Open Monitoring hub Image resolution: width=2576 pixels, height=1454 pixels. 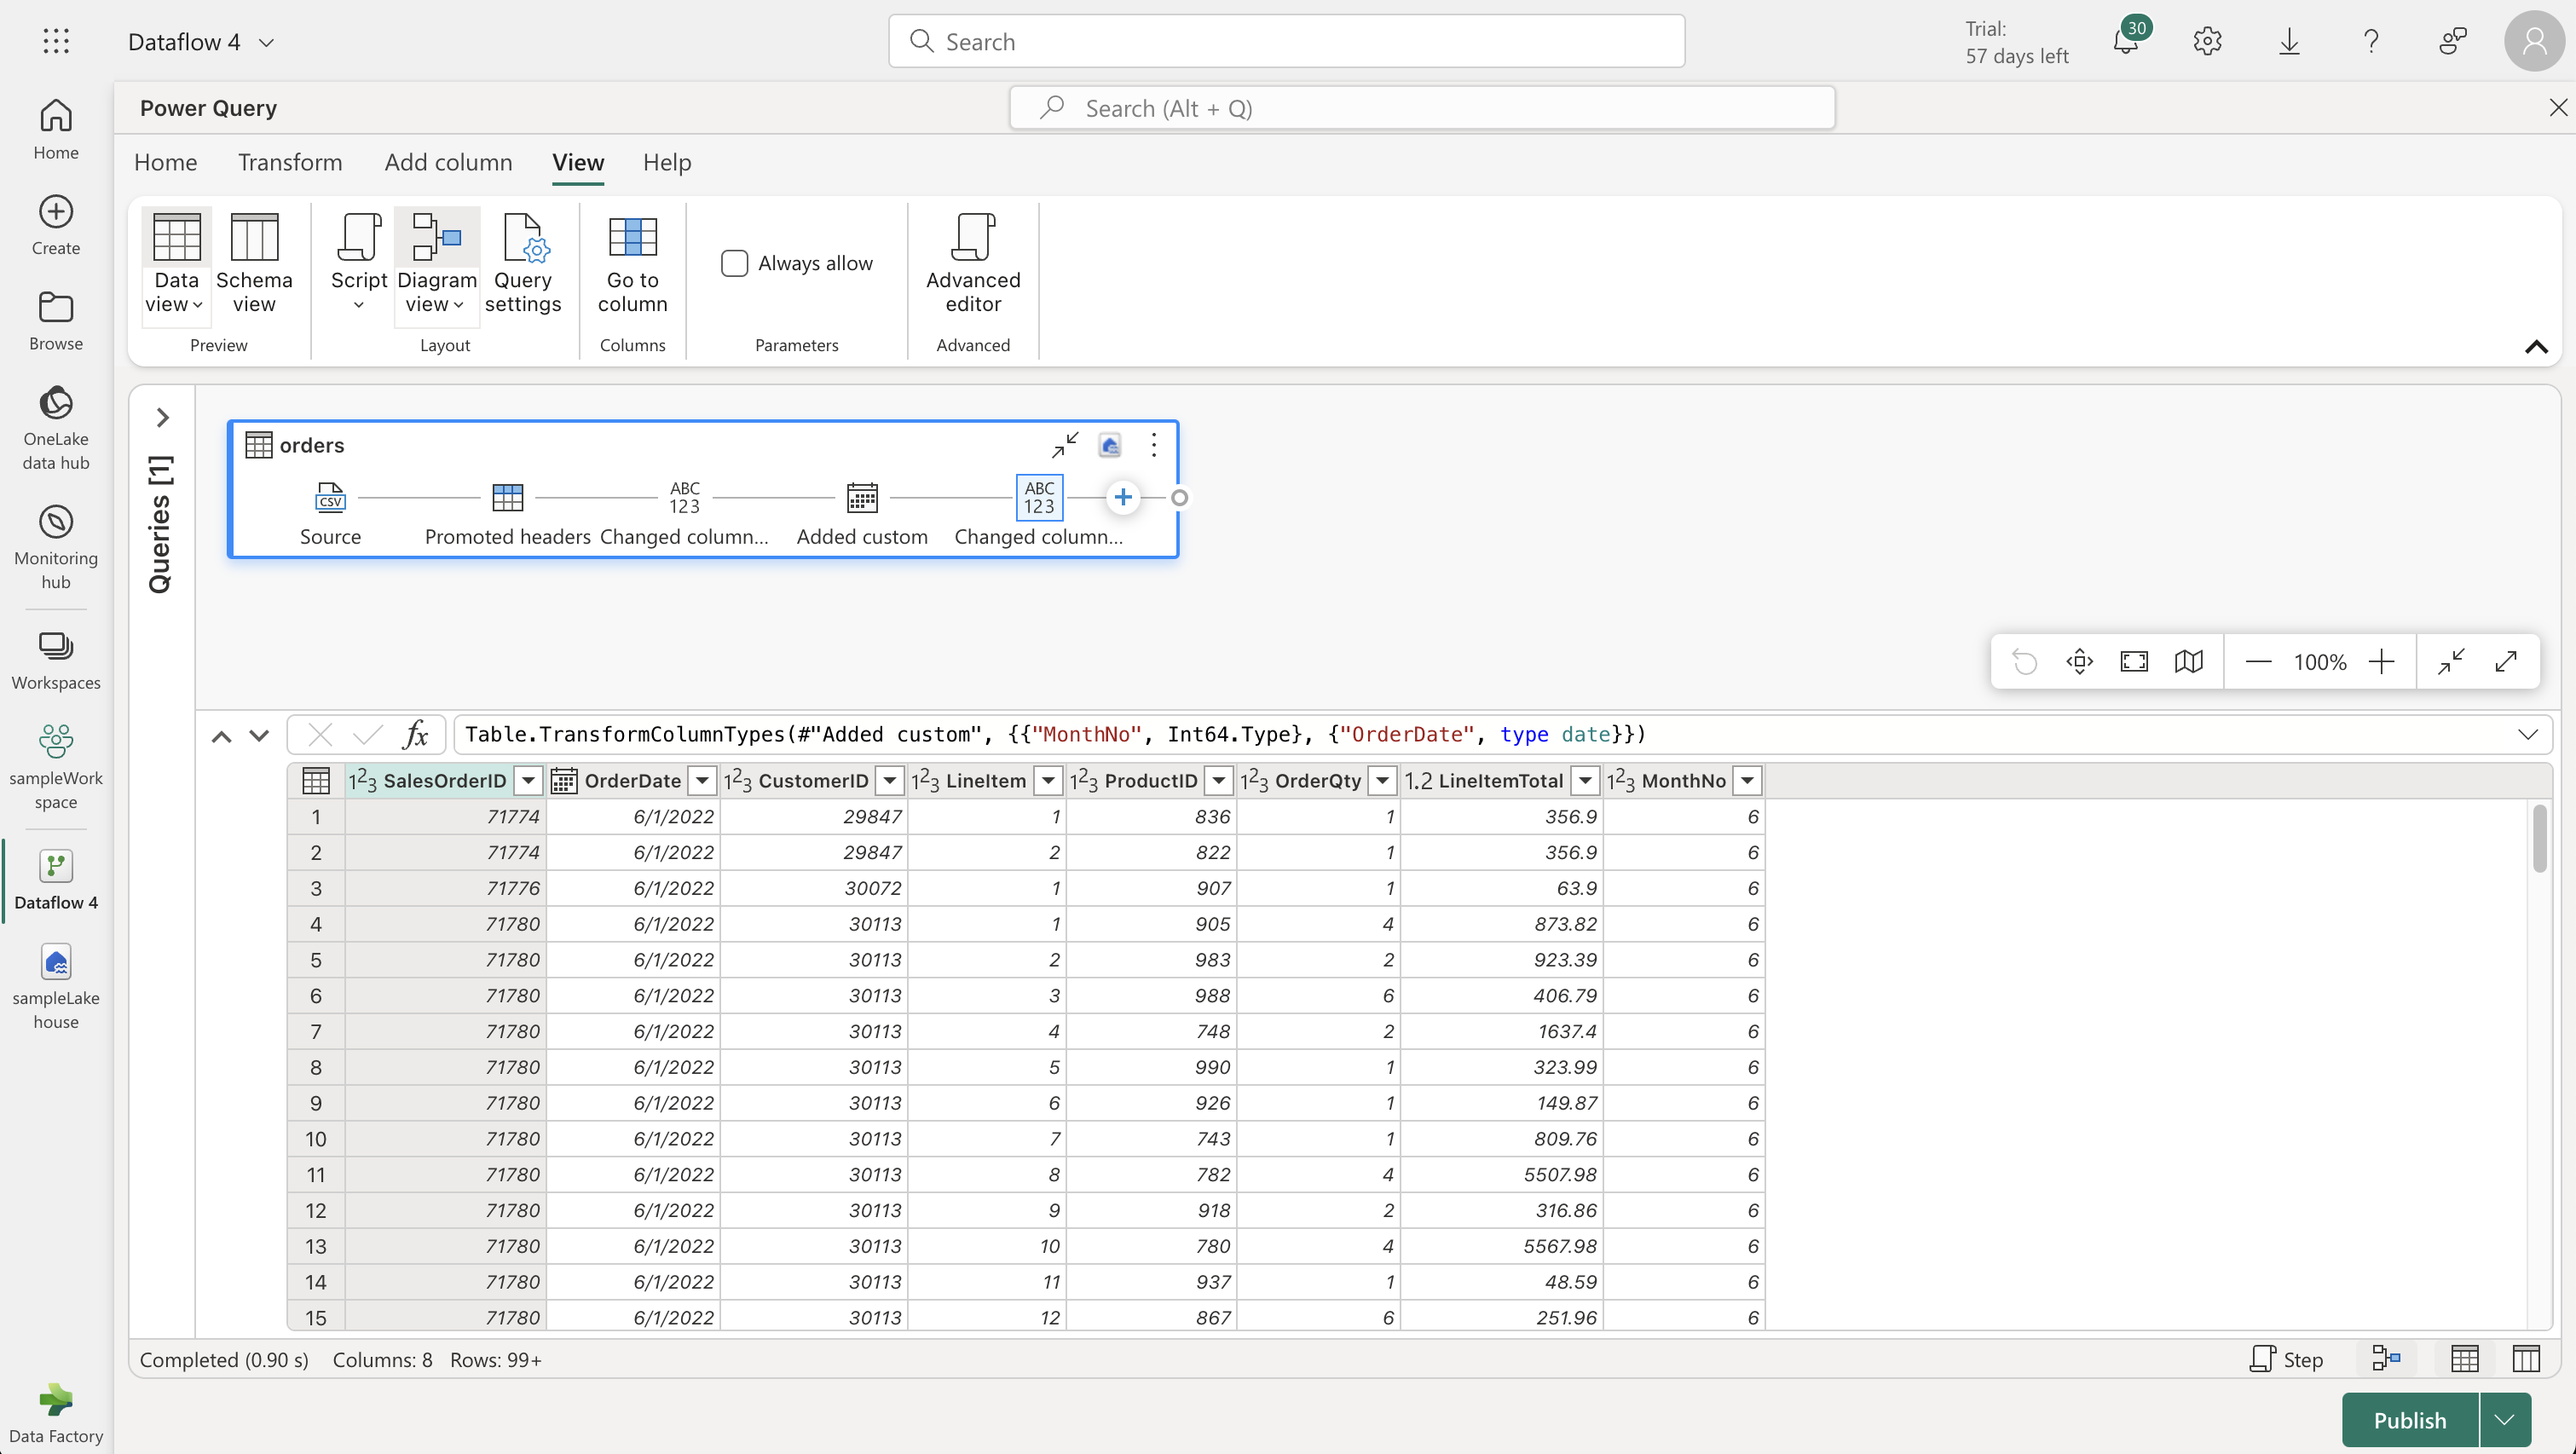(56, 547)
